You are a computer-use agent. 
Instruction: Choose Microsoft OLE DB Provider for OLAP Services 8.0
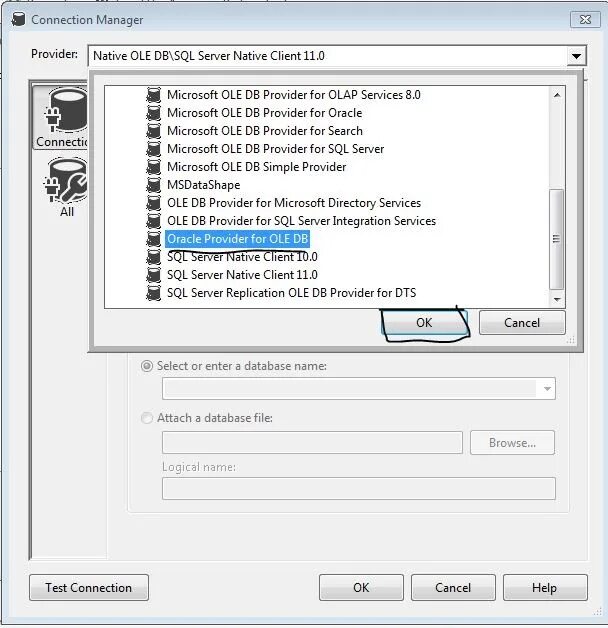pyautogui.click(x=294, y=95)
